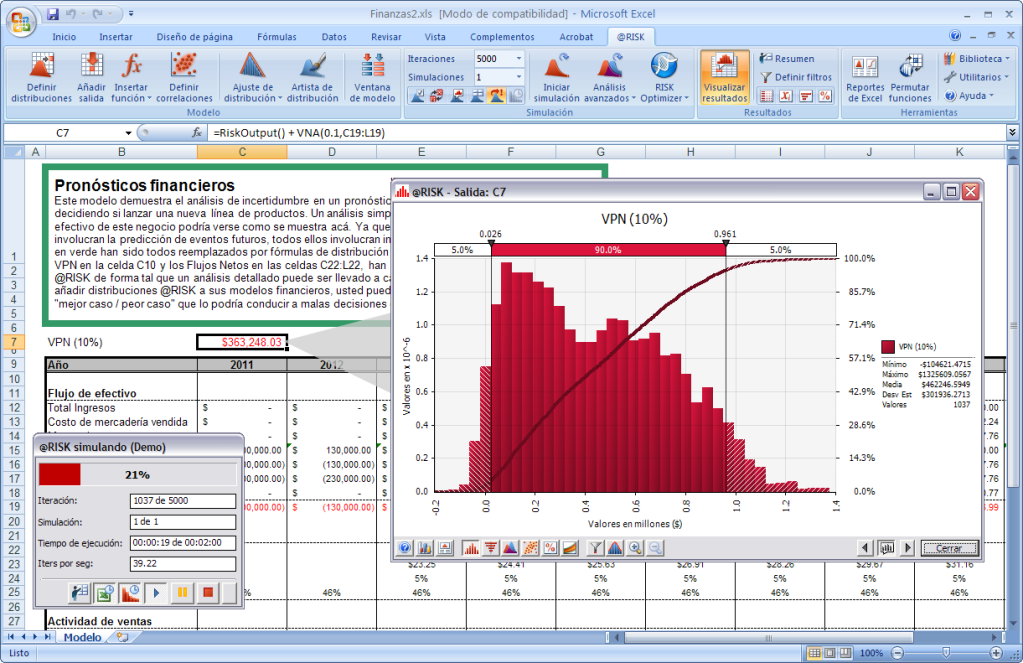The width and height of the screenshot is (1023, 663).
Task: Click Definir filtros
Action: 796,77
